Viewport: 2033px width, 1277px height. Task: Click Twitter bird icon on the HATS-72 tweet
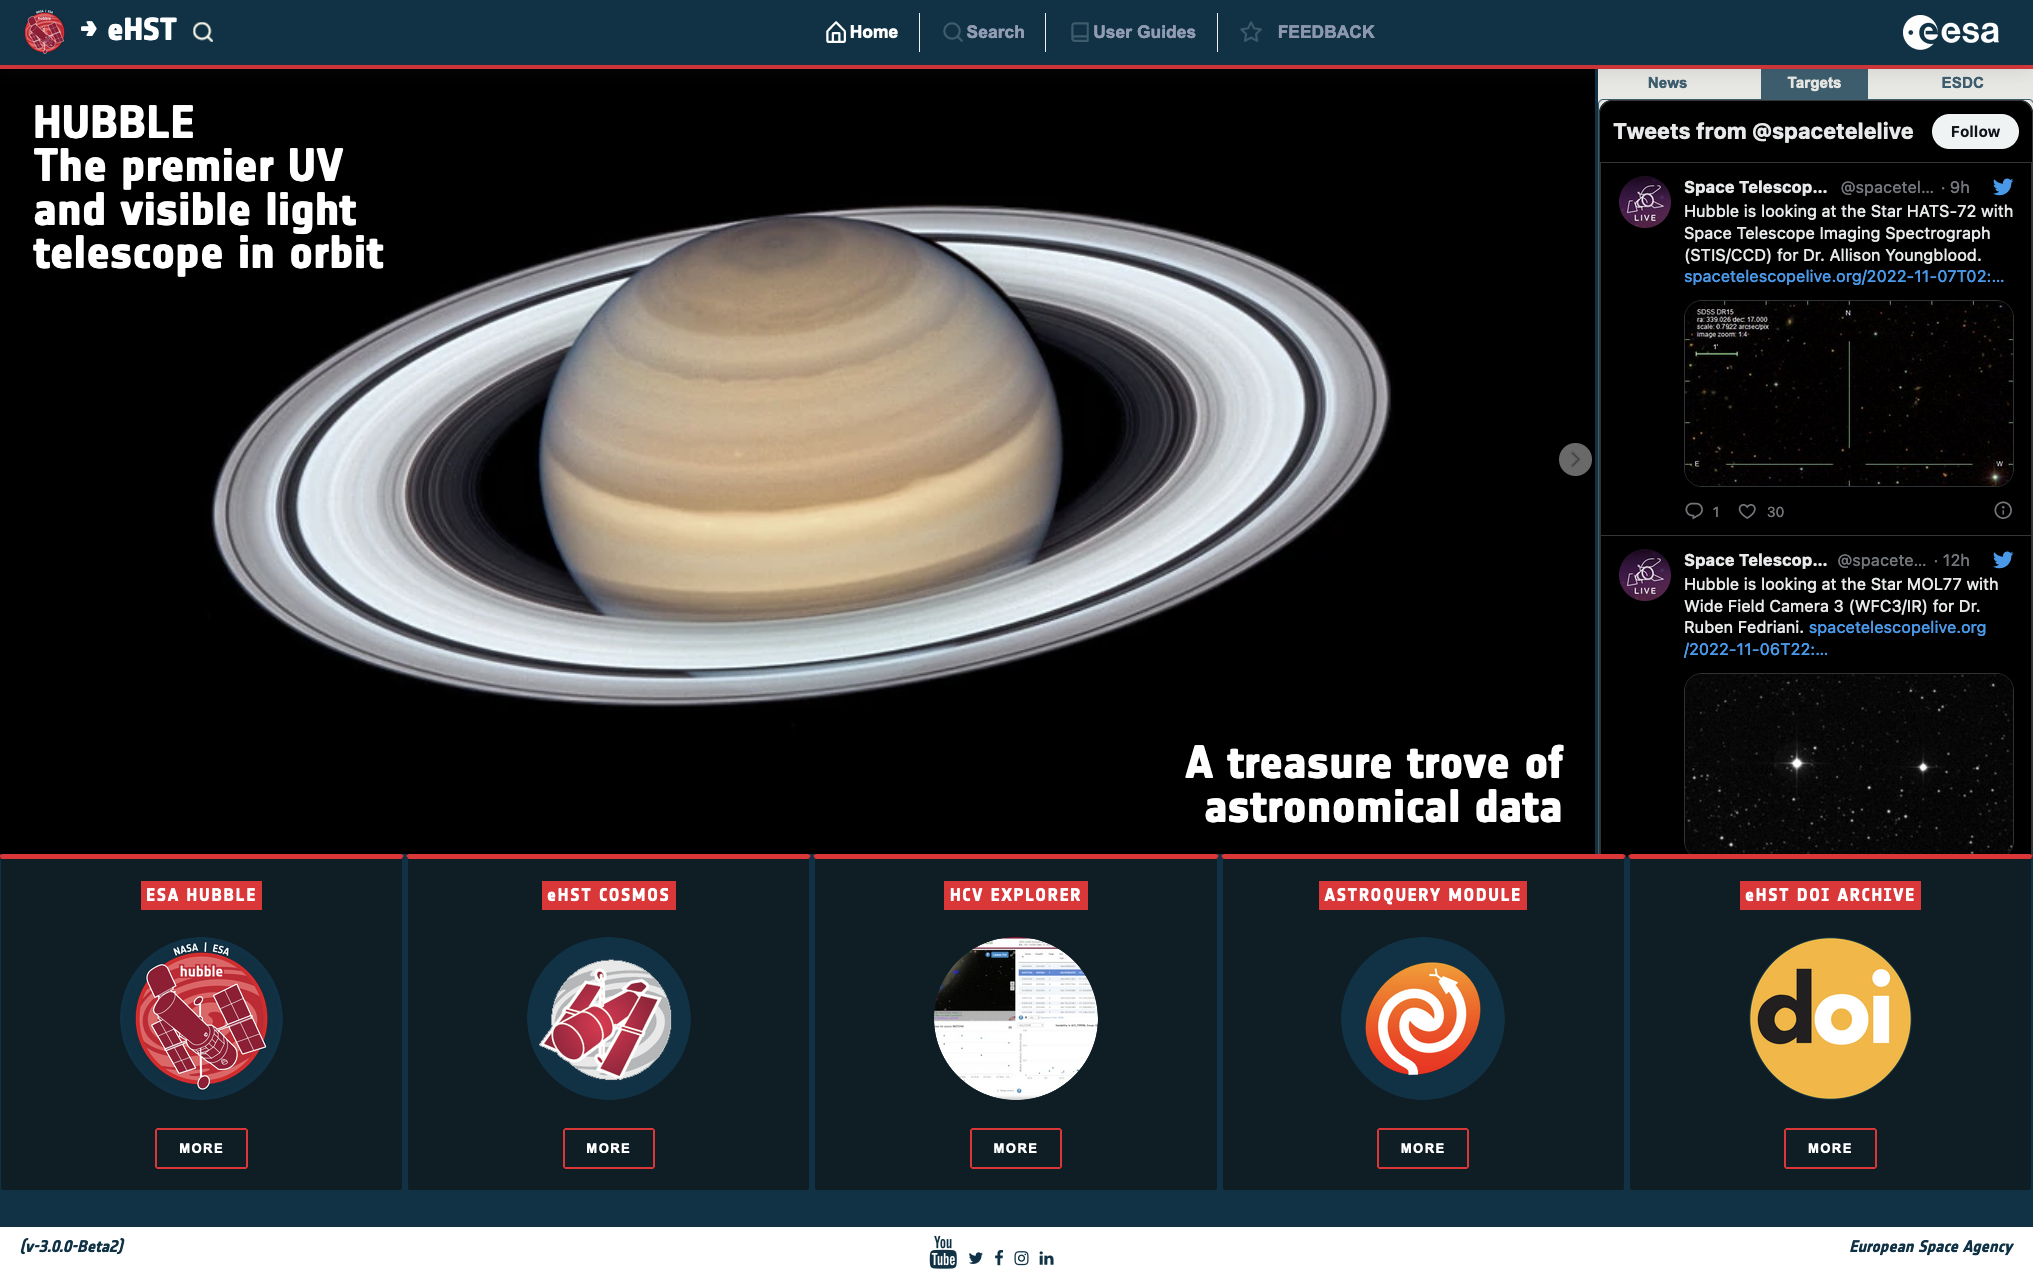(x=2003, y=187)
